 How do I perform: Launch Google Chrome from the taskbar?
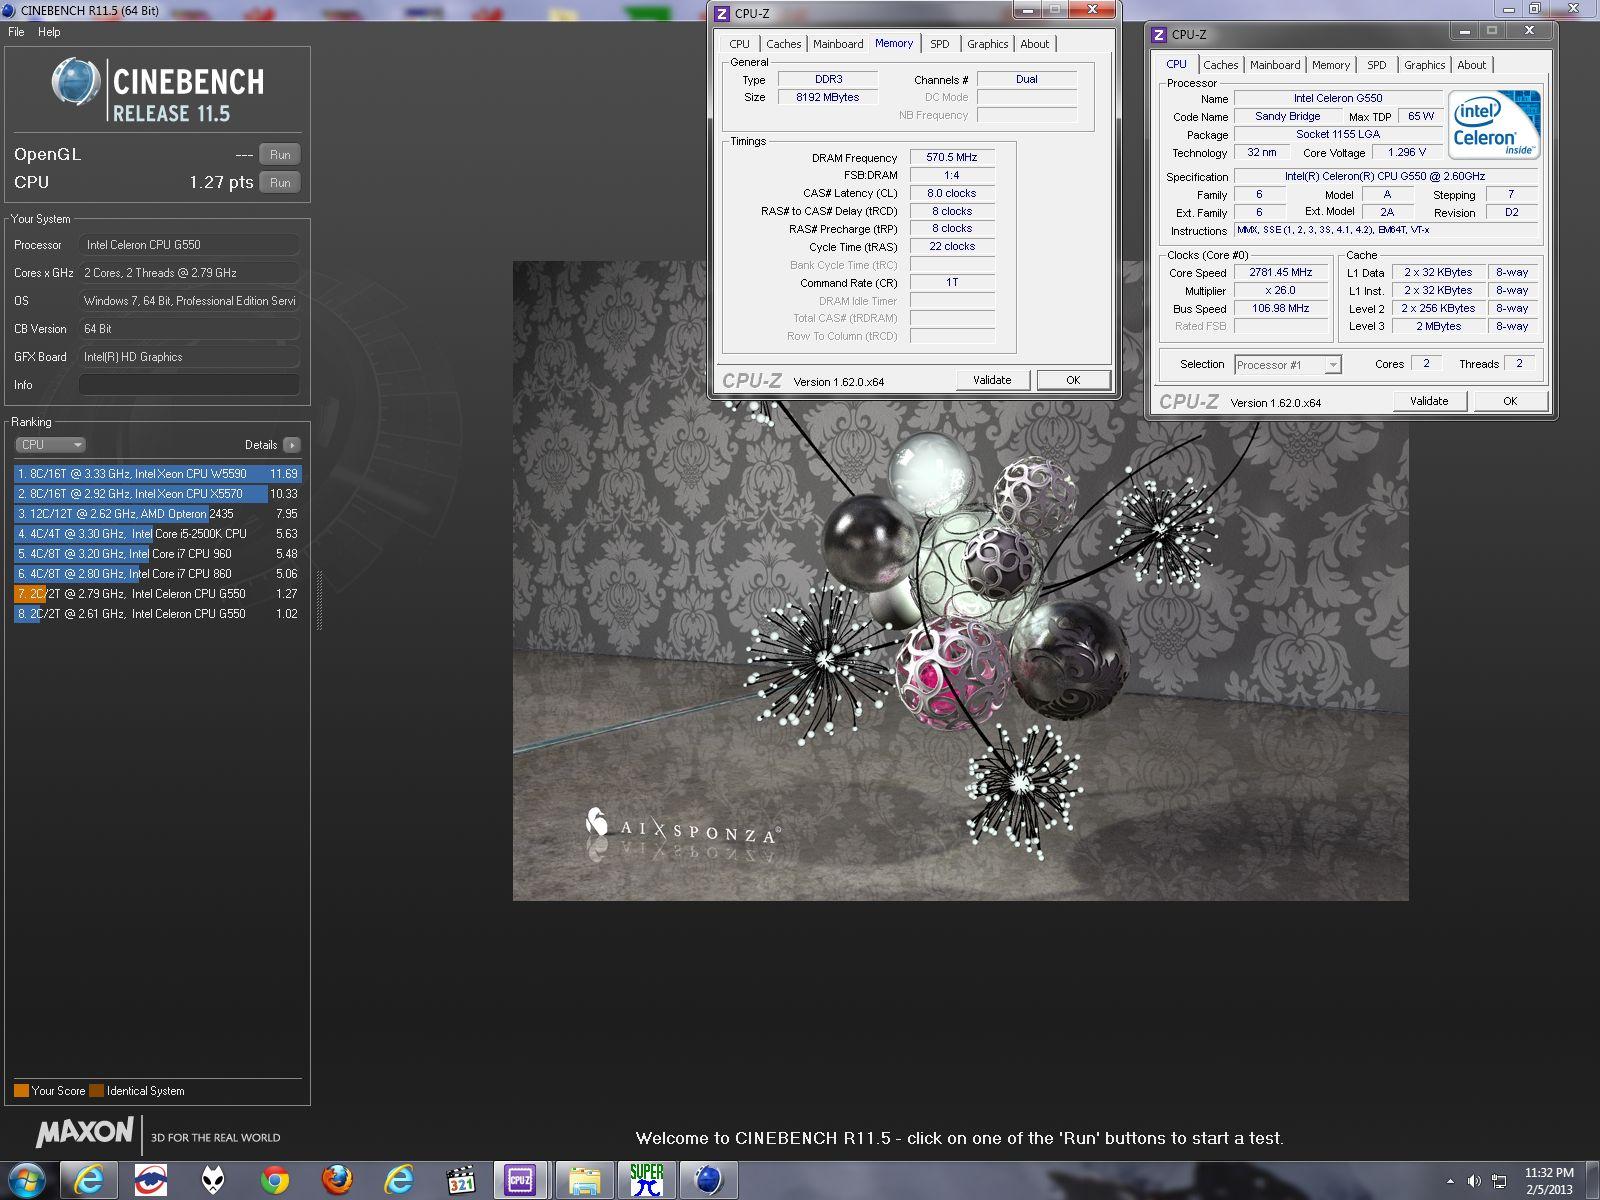tap(275, 1180)
